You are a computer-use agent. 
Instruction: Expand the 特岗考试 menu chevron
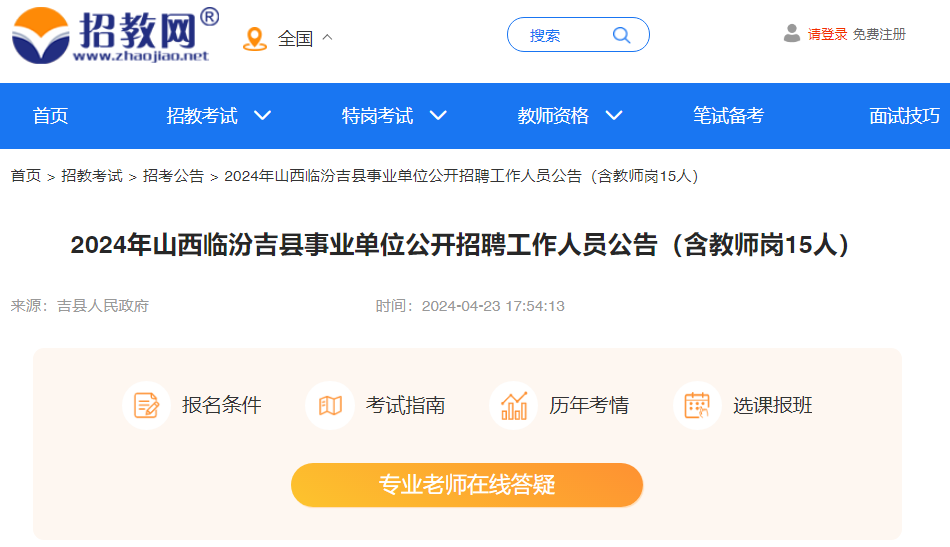point(438,115)
